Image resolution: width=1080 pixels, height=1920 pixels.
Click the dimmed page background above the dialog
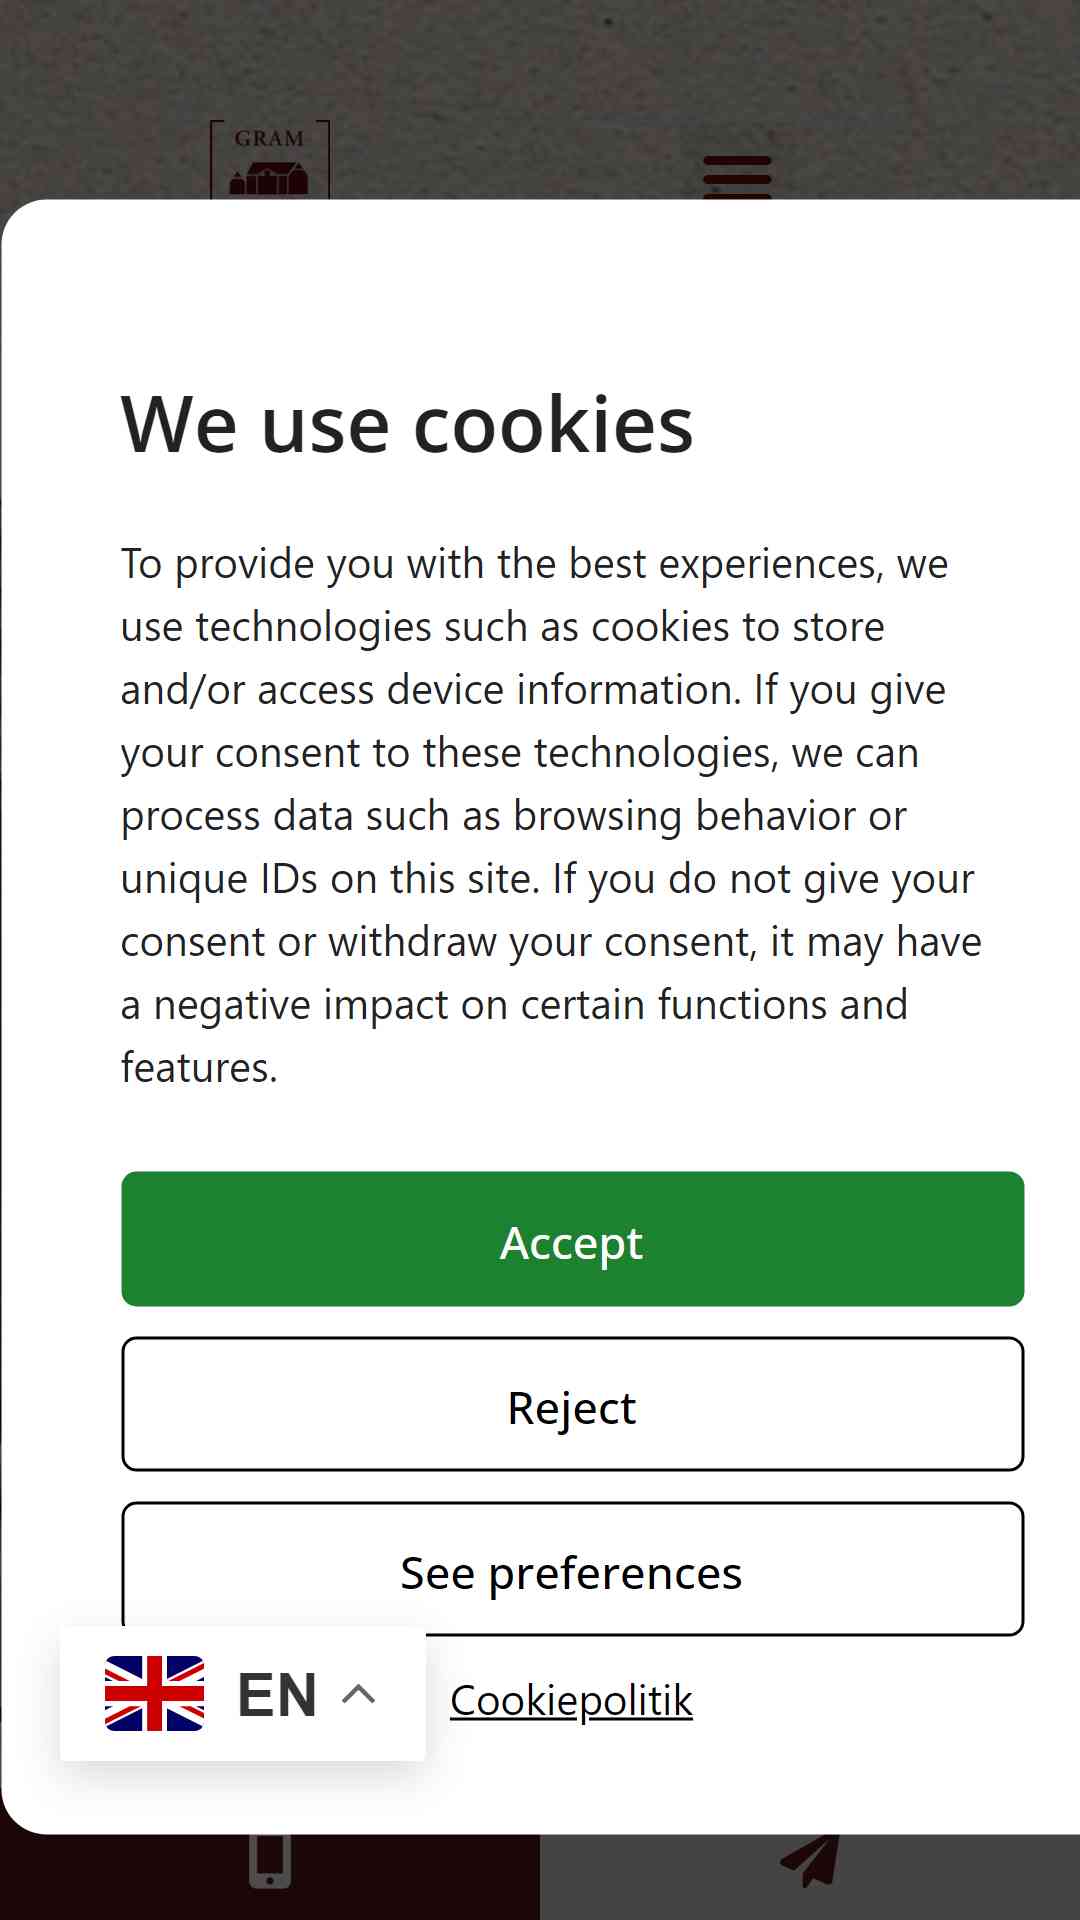(540, 60)
